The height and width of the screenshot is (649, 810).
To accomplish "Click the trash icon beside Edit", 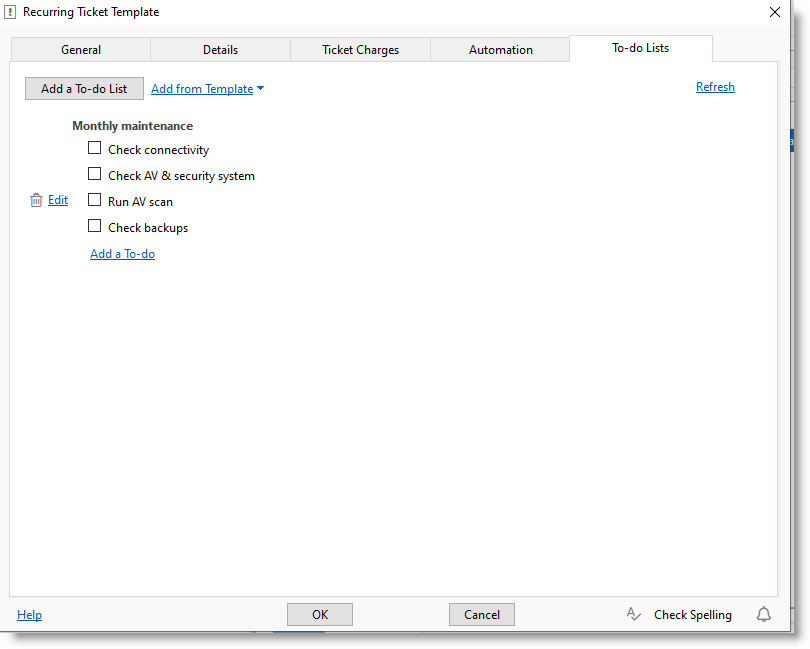I will 36,200.
